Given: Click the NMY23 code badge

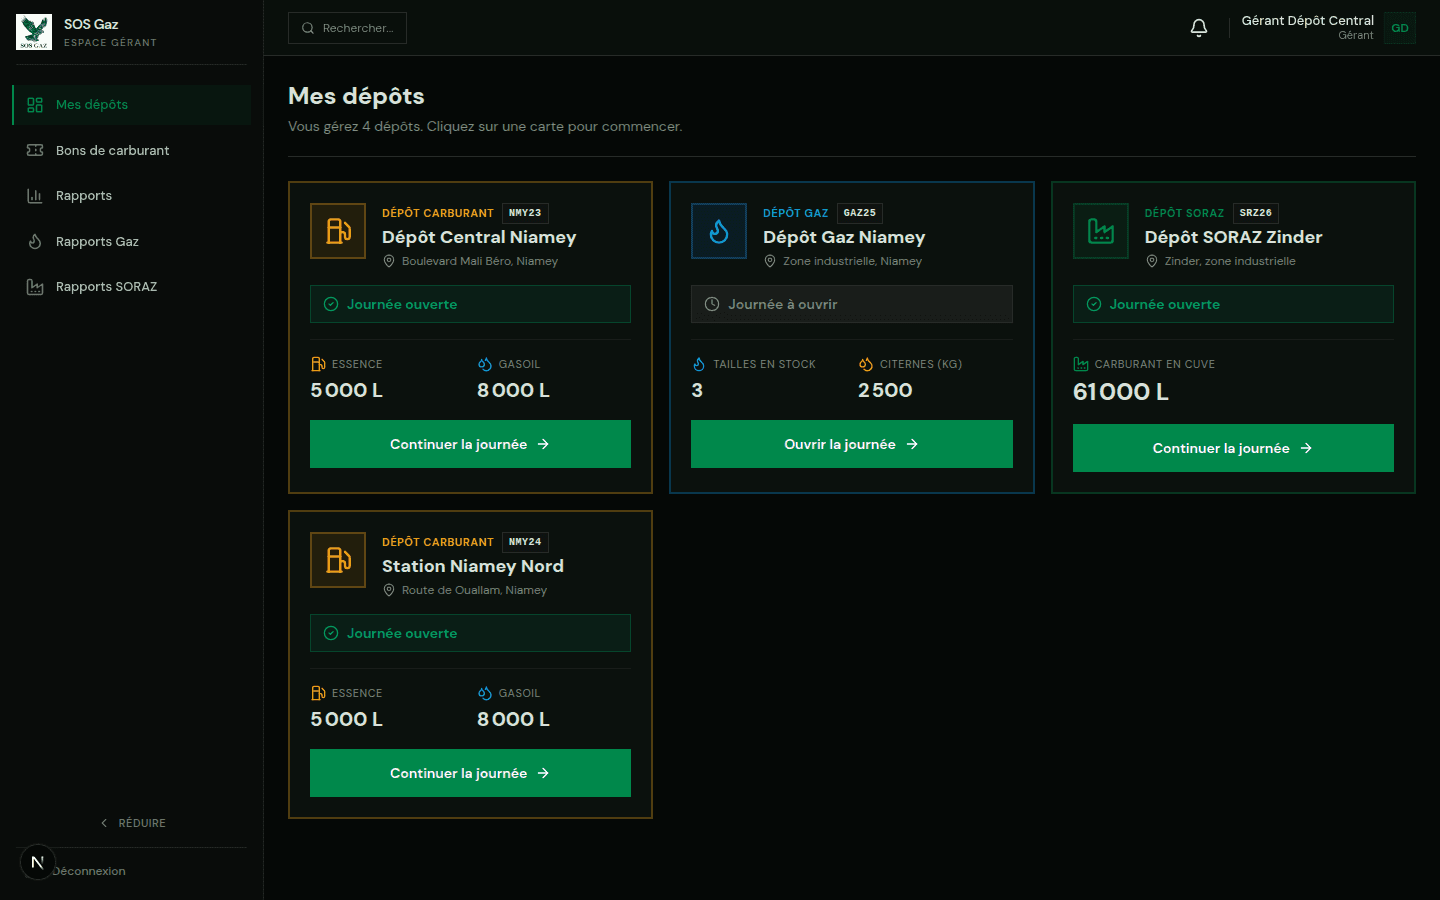Looking at the screenshot, I should [525, 213].
